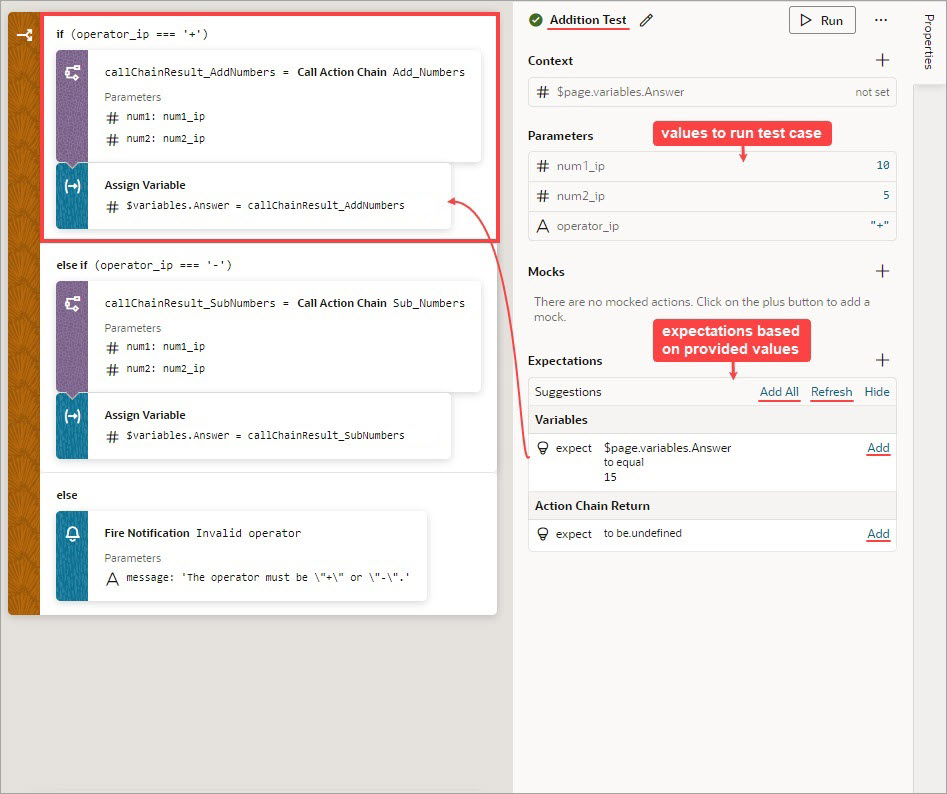Select the if (operator_ip === '+') condition
Image resolution: width=947 pixels, height=794 pixels.
click(x=132, y=34)
